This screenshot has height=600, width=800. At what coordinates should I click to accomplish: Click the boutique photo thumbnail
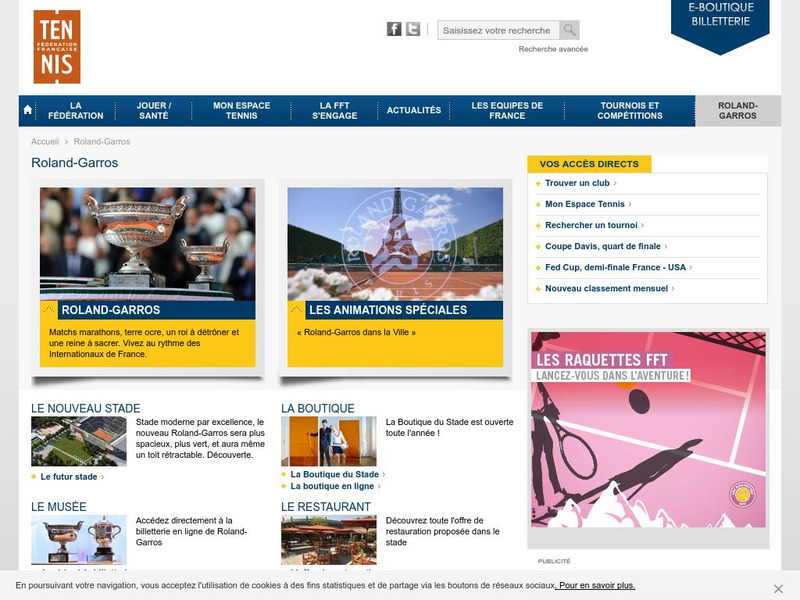coord(329,441)
